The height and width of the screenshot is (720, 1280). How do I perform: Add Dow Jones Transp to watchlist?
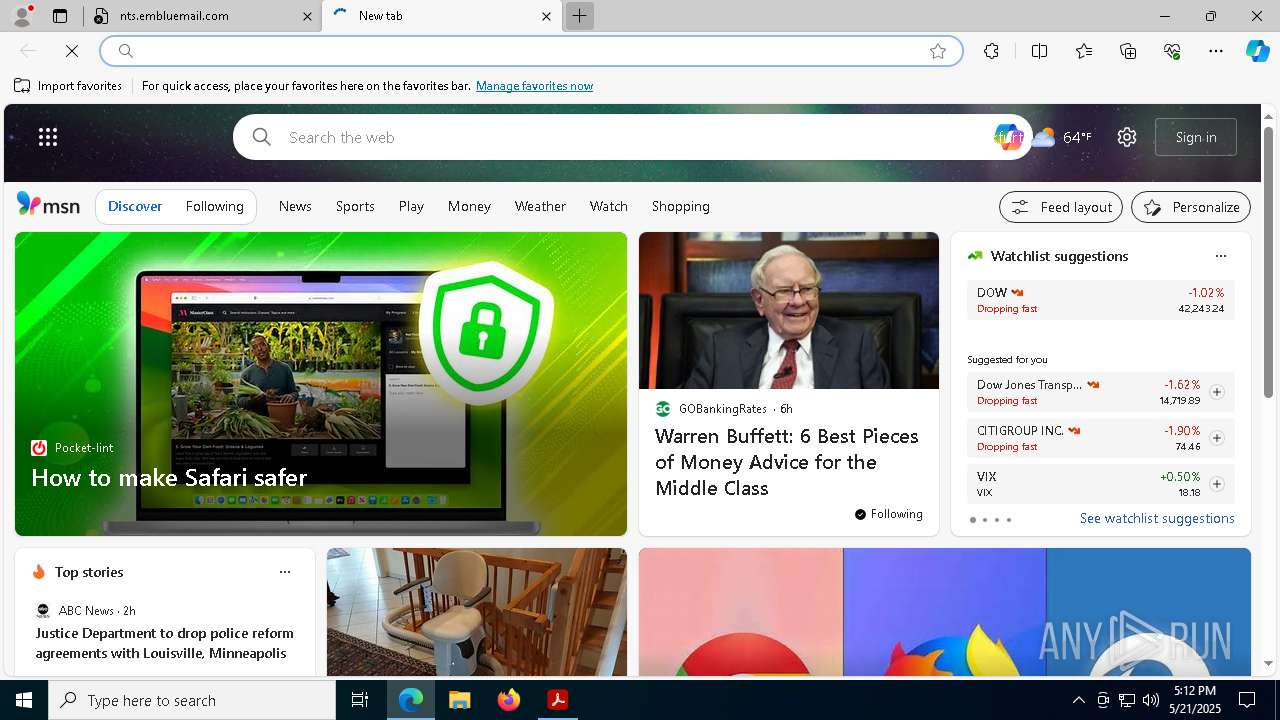(1216, 392)
